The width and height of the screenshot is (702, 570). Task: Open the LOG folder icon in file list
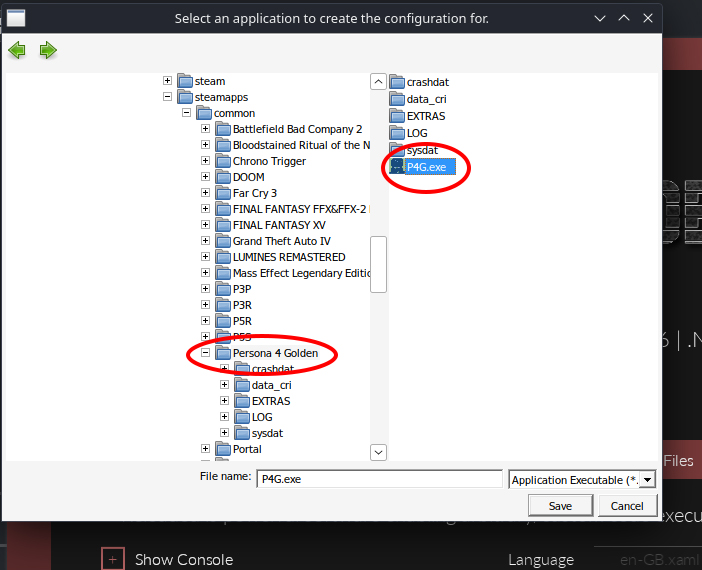(397, 133)
